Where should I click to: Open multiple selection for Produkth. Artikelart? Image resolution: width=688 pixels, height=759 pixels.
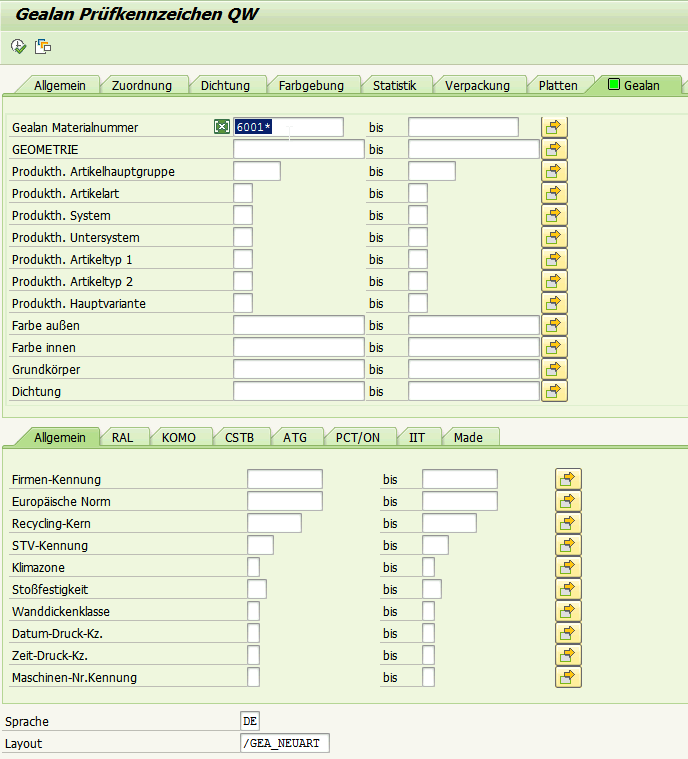coord(554,193)
